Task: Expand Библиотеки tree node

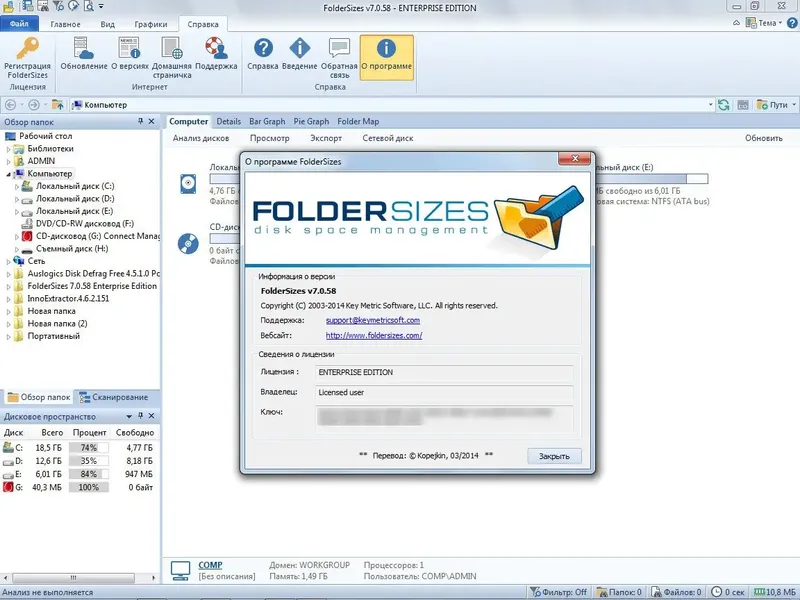Action: [8, 149]
